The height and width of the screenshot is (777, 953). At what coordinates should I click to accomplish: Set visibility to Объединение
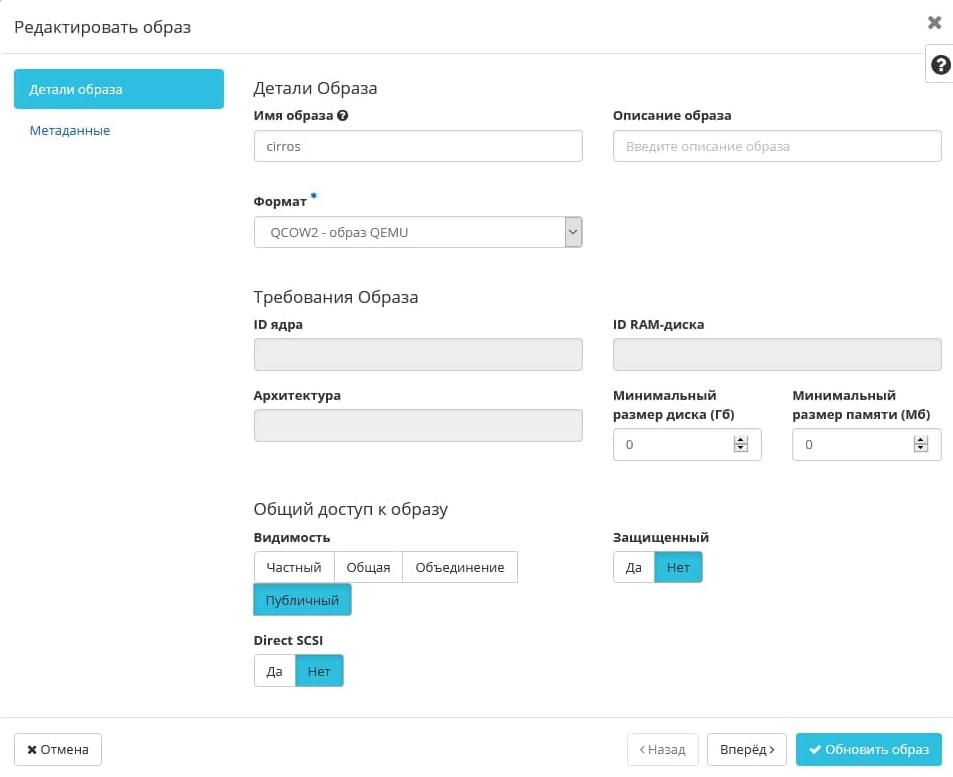(460, 567)
